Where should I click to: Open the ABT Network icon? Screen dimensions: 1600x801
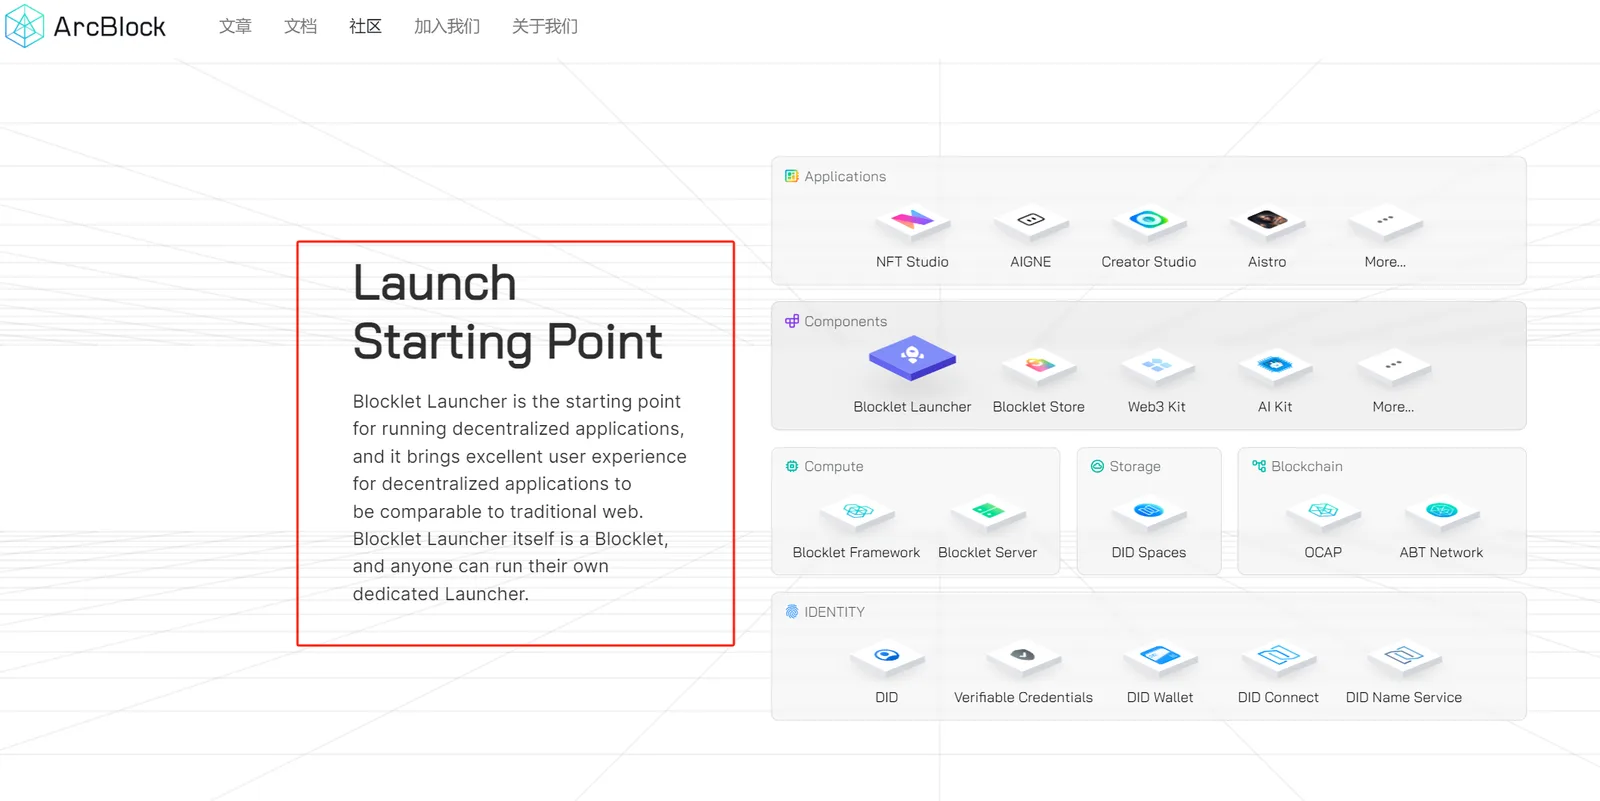[x=1441, y=512]
